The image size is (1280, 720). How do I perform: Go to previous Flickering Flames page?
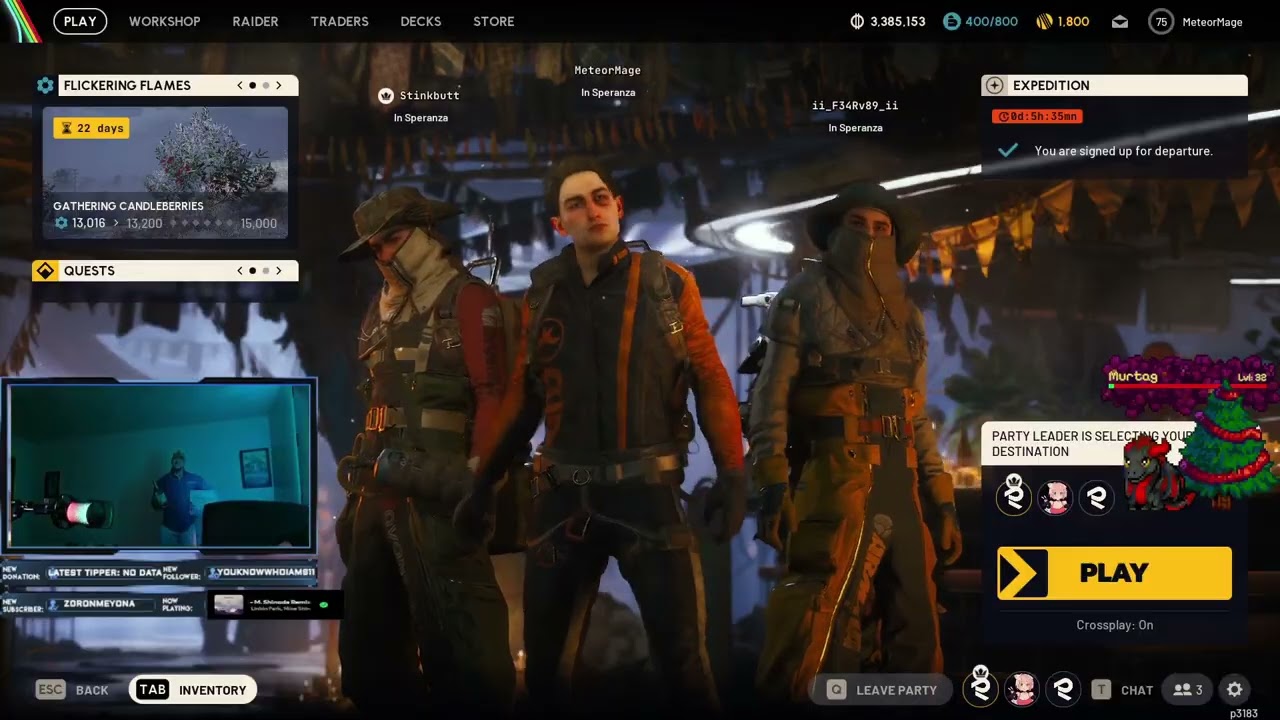(x=240, y=85)
